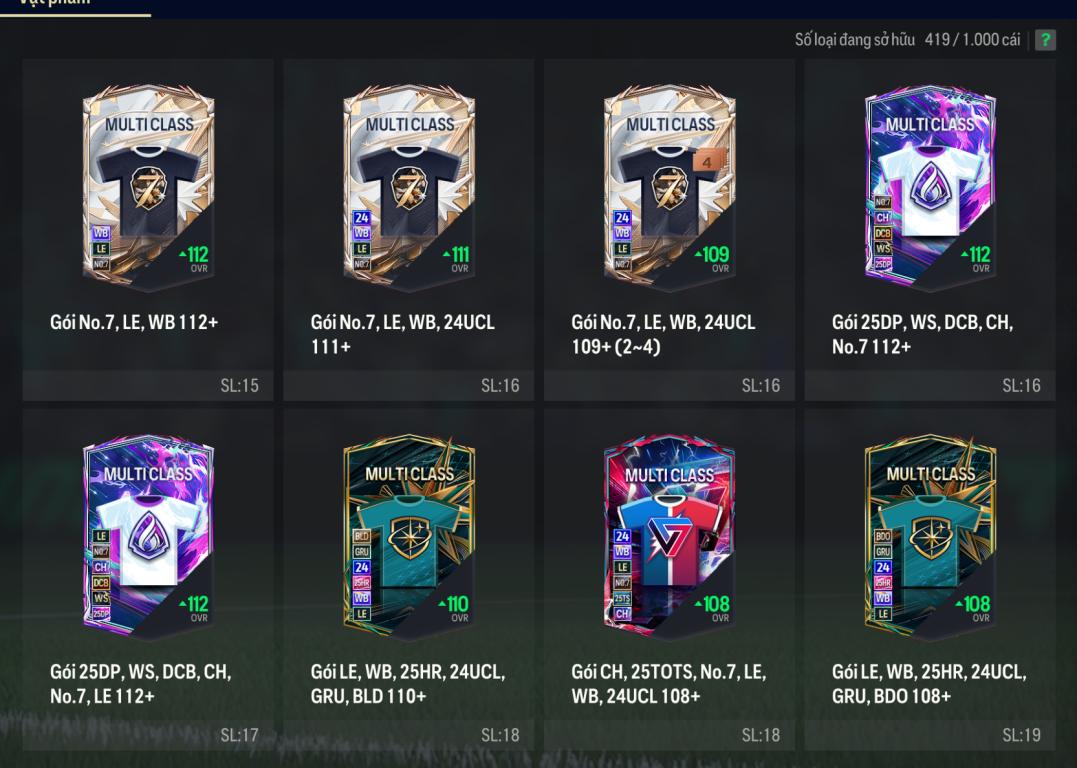Image resolution: width=1077 pixels, height=768 pixels.
Task: Open the 25DP, WS, DCB, CH, No.7 112+ pack
Action: (930, 229)
